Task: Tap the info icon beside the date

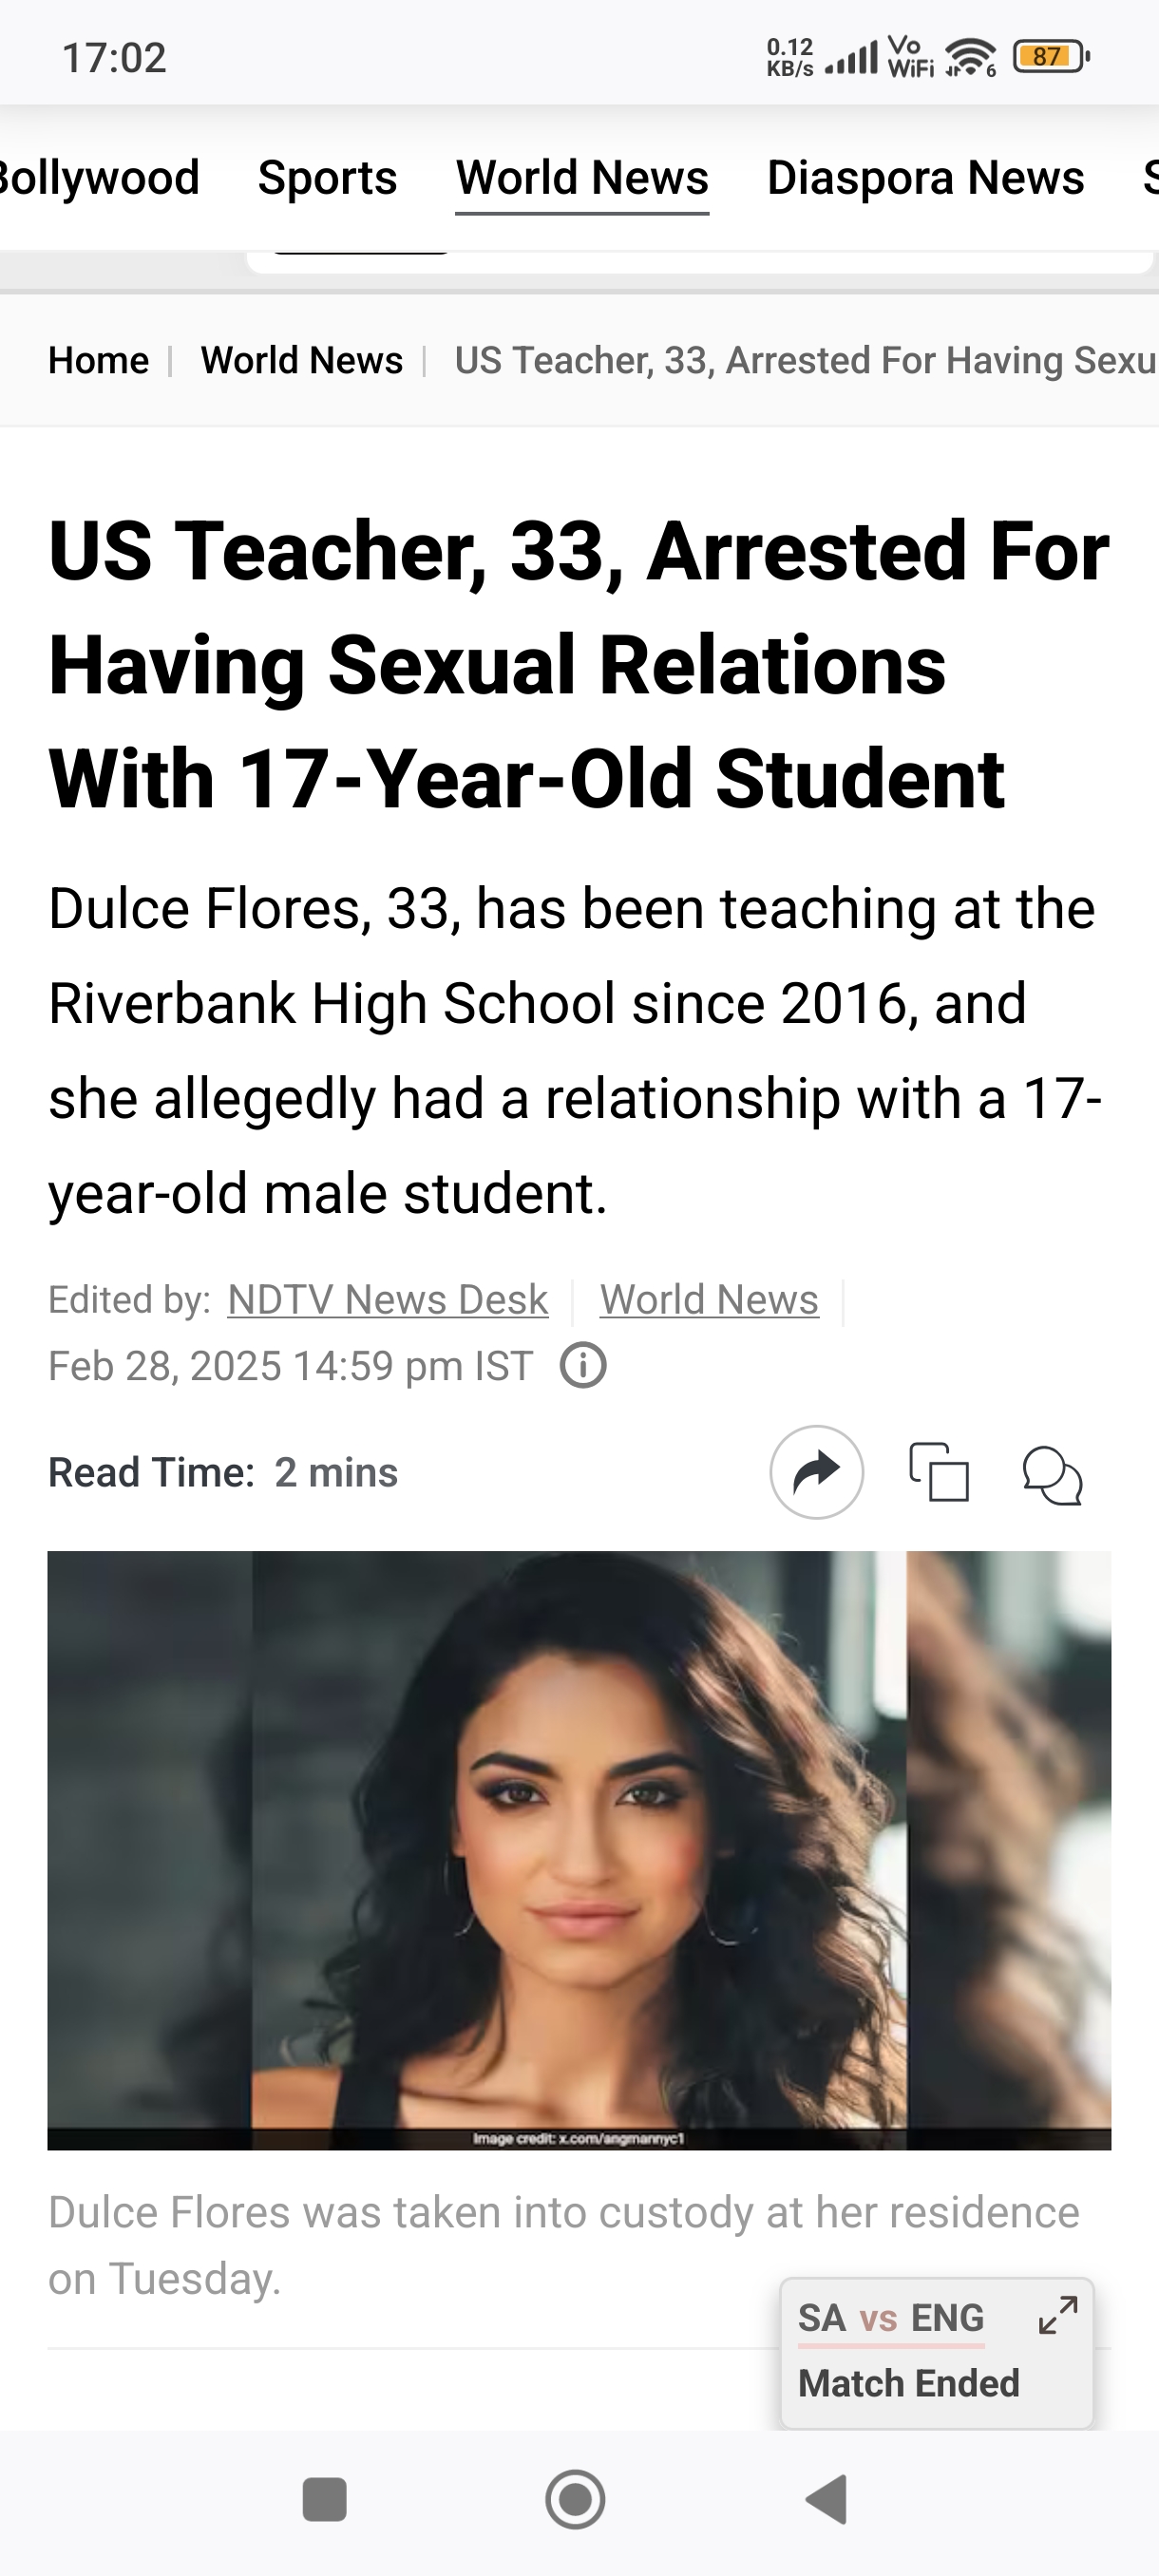Action: [x=583, y=1366]
